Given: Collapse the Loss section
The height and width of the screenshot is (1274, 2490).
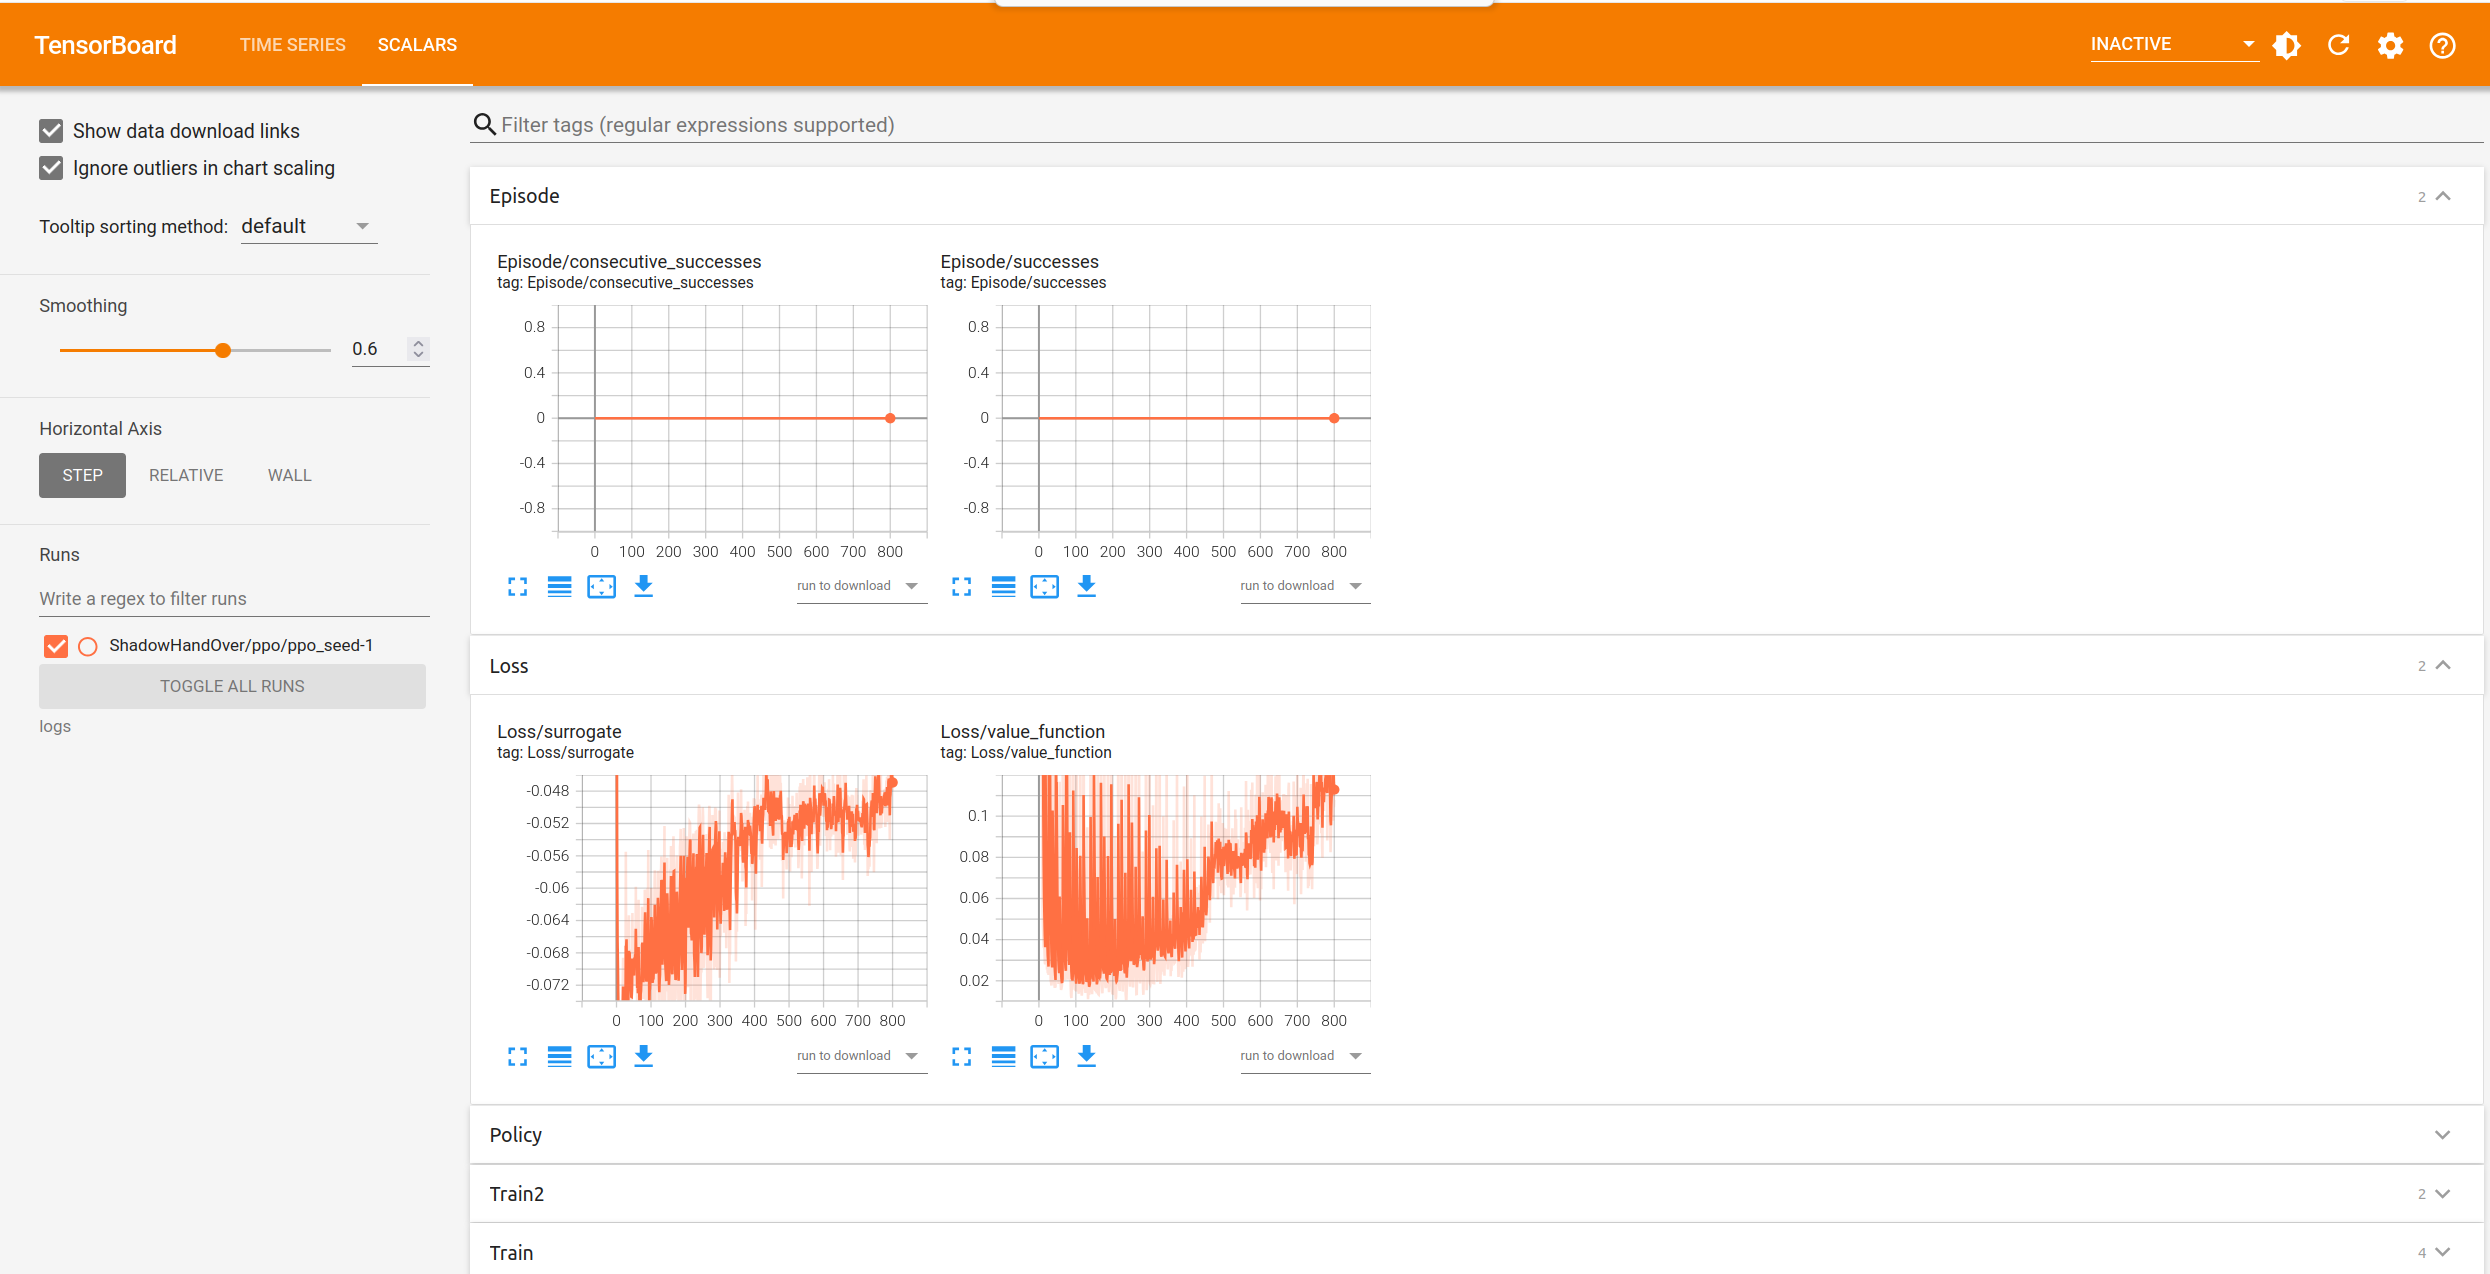Looking at the screenshot, I should [2443, 666].
